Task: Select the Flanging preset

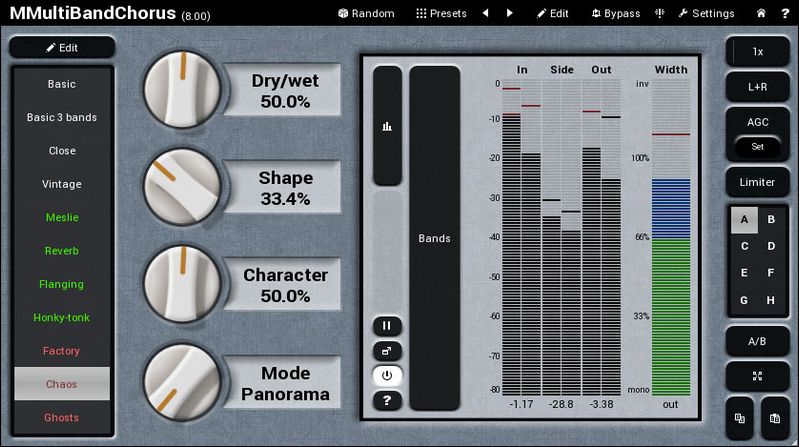Action: tap(62, 284)
